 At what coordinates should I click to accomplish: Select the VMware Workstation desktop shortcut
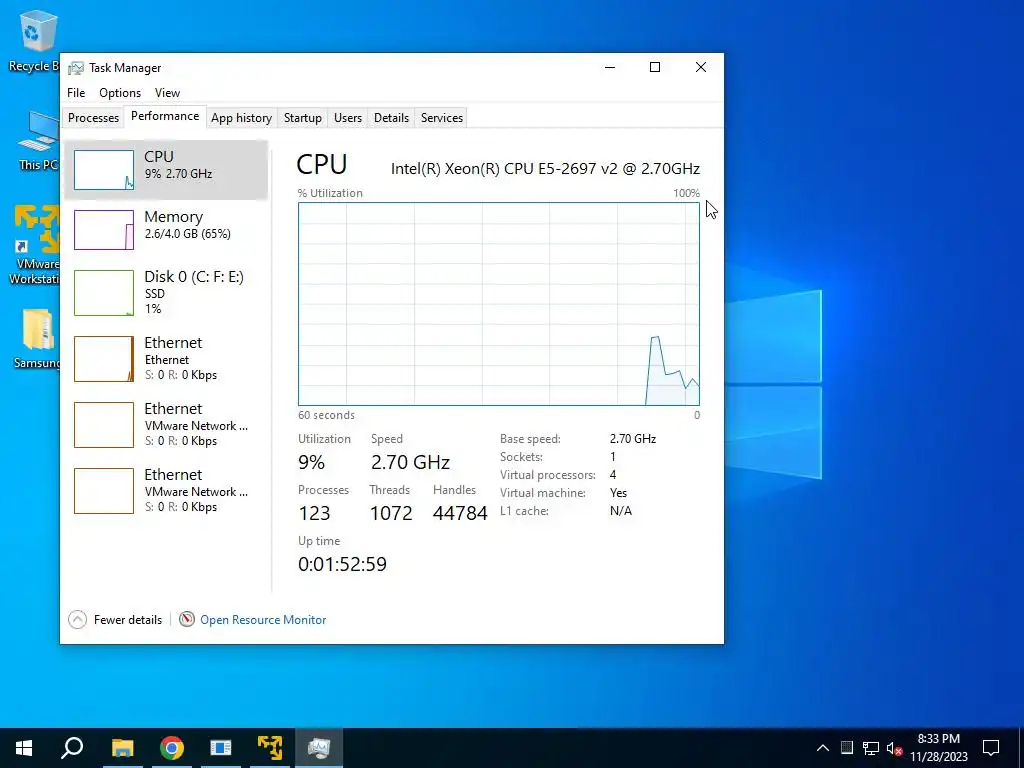pyautogui.click(x=36, y=245)
